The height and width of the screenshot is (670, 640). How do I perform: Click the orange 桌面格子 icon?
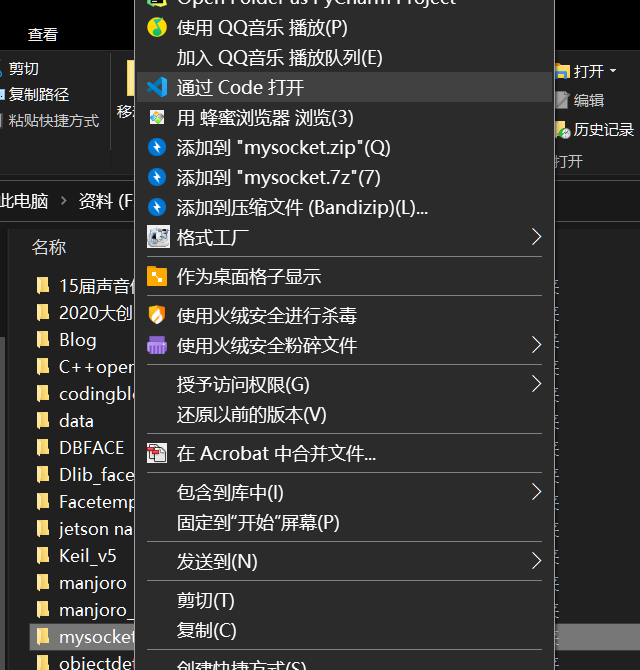point(157,276)
